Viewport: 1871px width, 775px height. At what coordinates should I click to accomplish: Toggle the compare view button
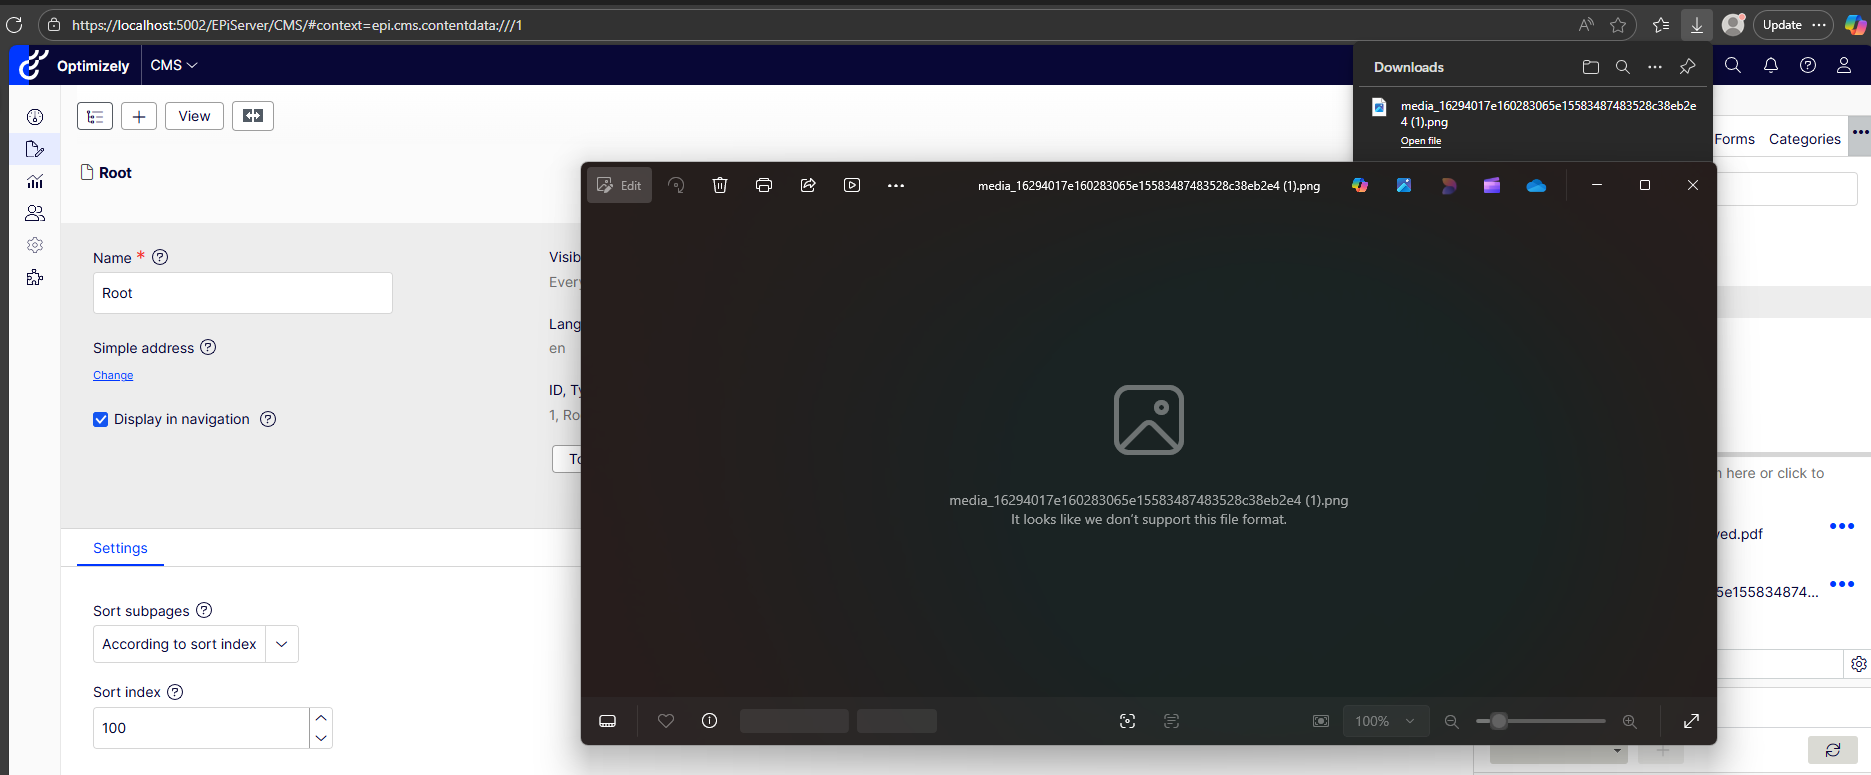click(253, 116)
